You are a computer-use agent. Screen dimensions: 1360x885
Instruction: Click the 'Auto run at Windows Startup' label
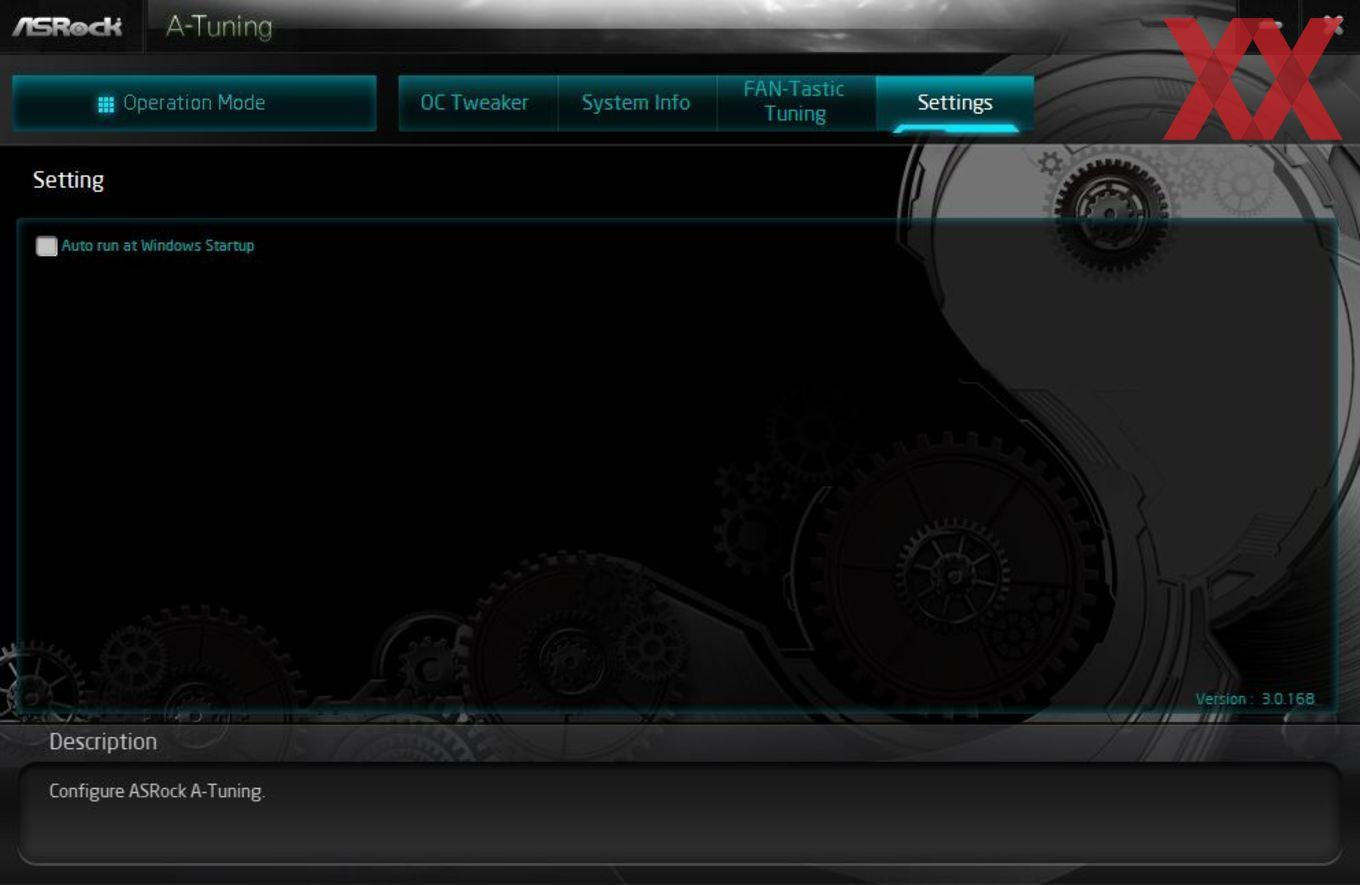pos(158,246)
